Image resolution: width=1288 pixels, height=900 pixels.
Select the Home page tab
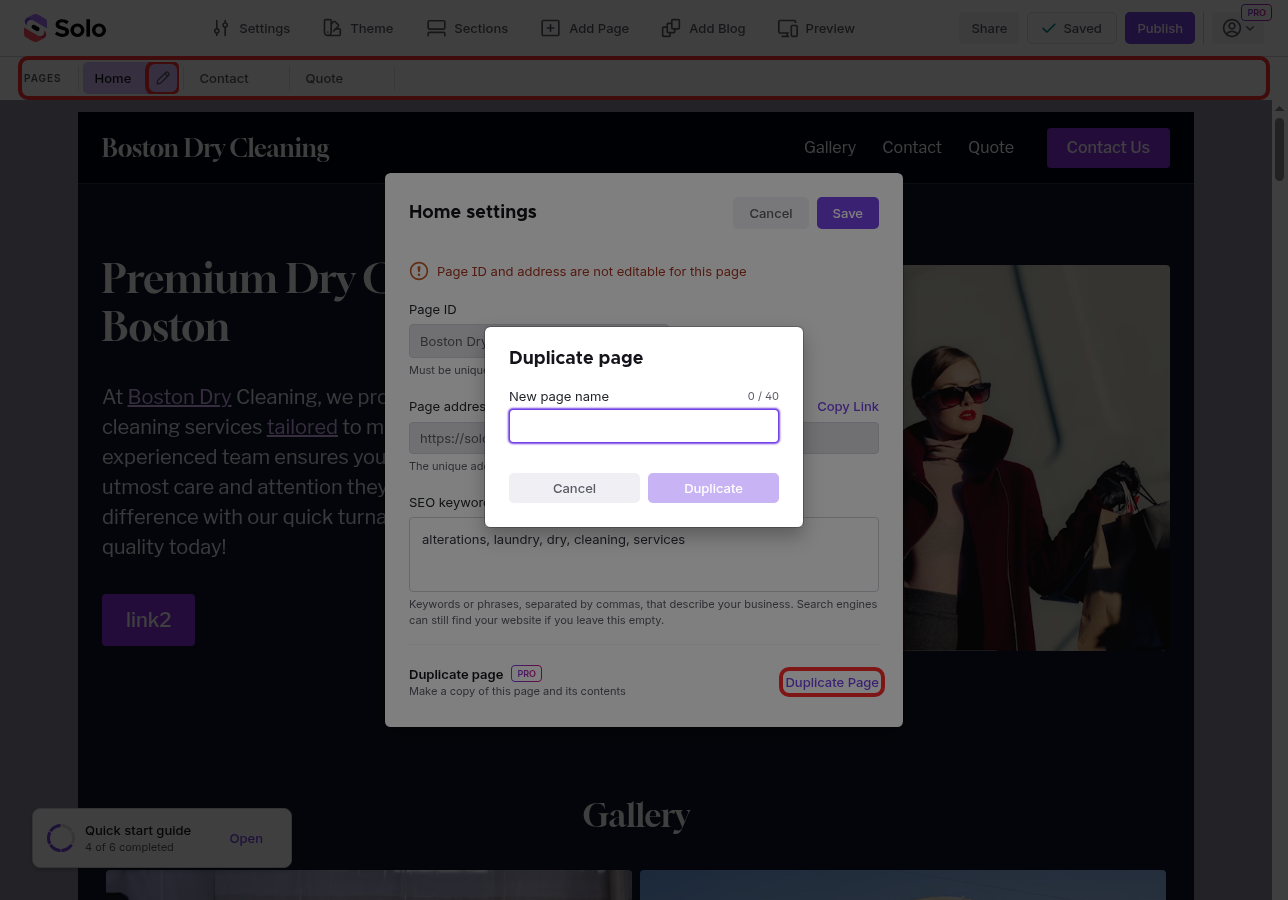113,78
